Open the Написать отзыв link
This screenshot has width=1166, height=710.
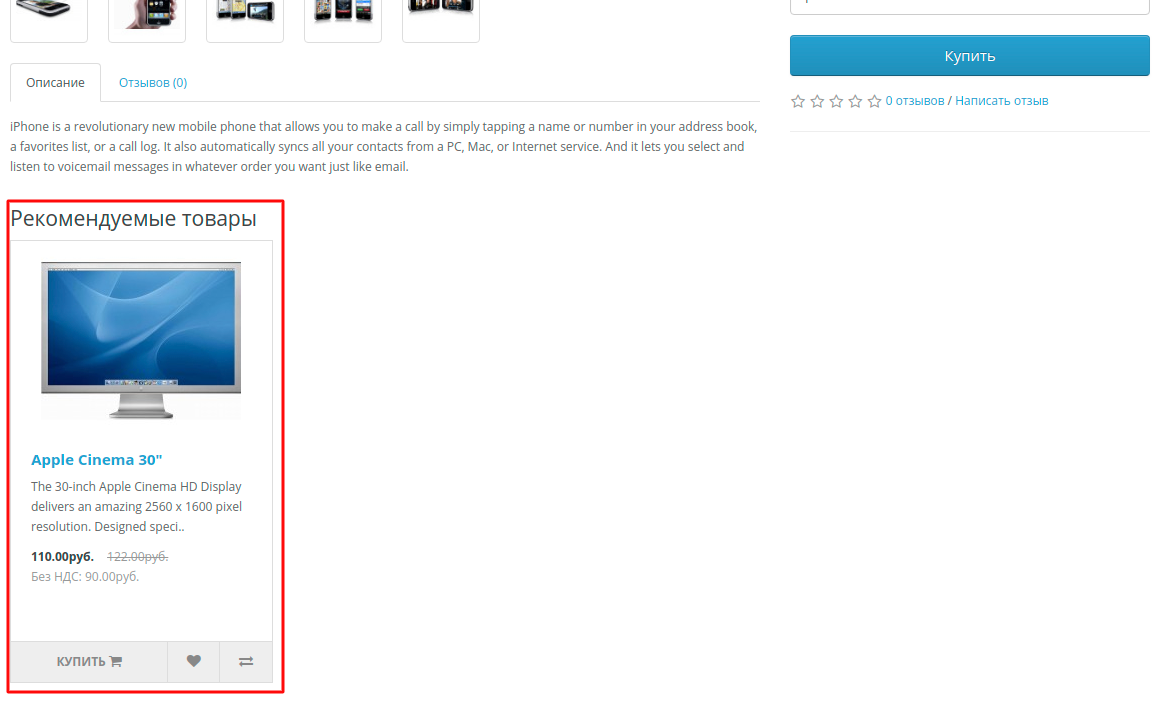[1001, 101]
